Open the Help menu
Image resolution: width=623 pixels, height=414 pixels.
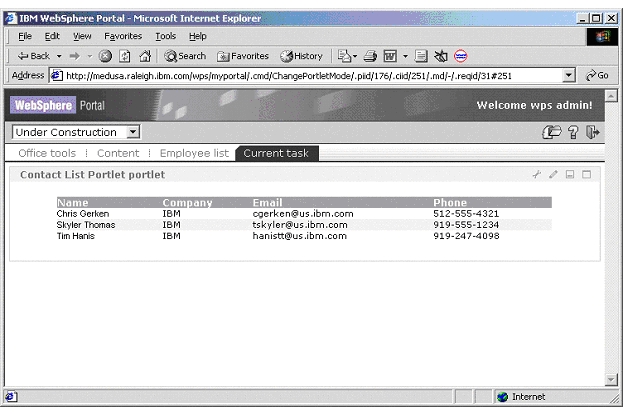click(197, 36)
